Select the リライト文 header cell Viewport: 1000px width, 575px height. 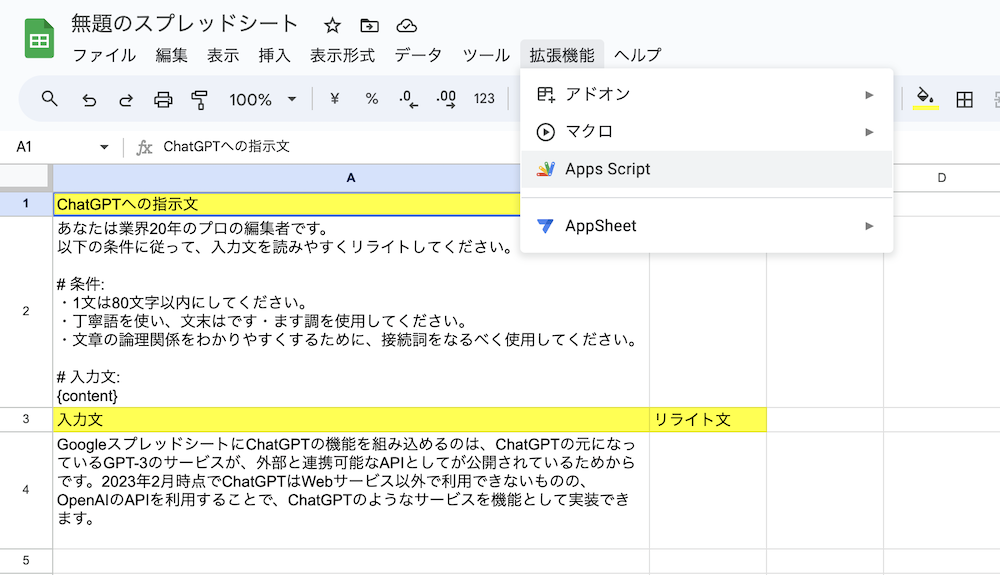(708, 419)
